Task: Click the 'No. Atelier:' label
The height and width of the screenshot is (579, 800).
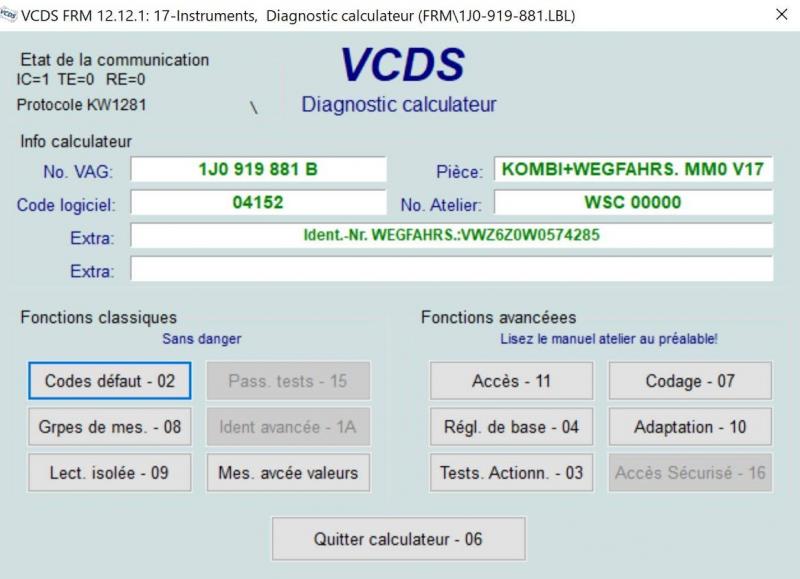Action: pyautogui.click(x=441, y=205)
